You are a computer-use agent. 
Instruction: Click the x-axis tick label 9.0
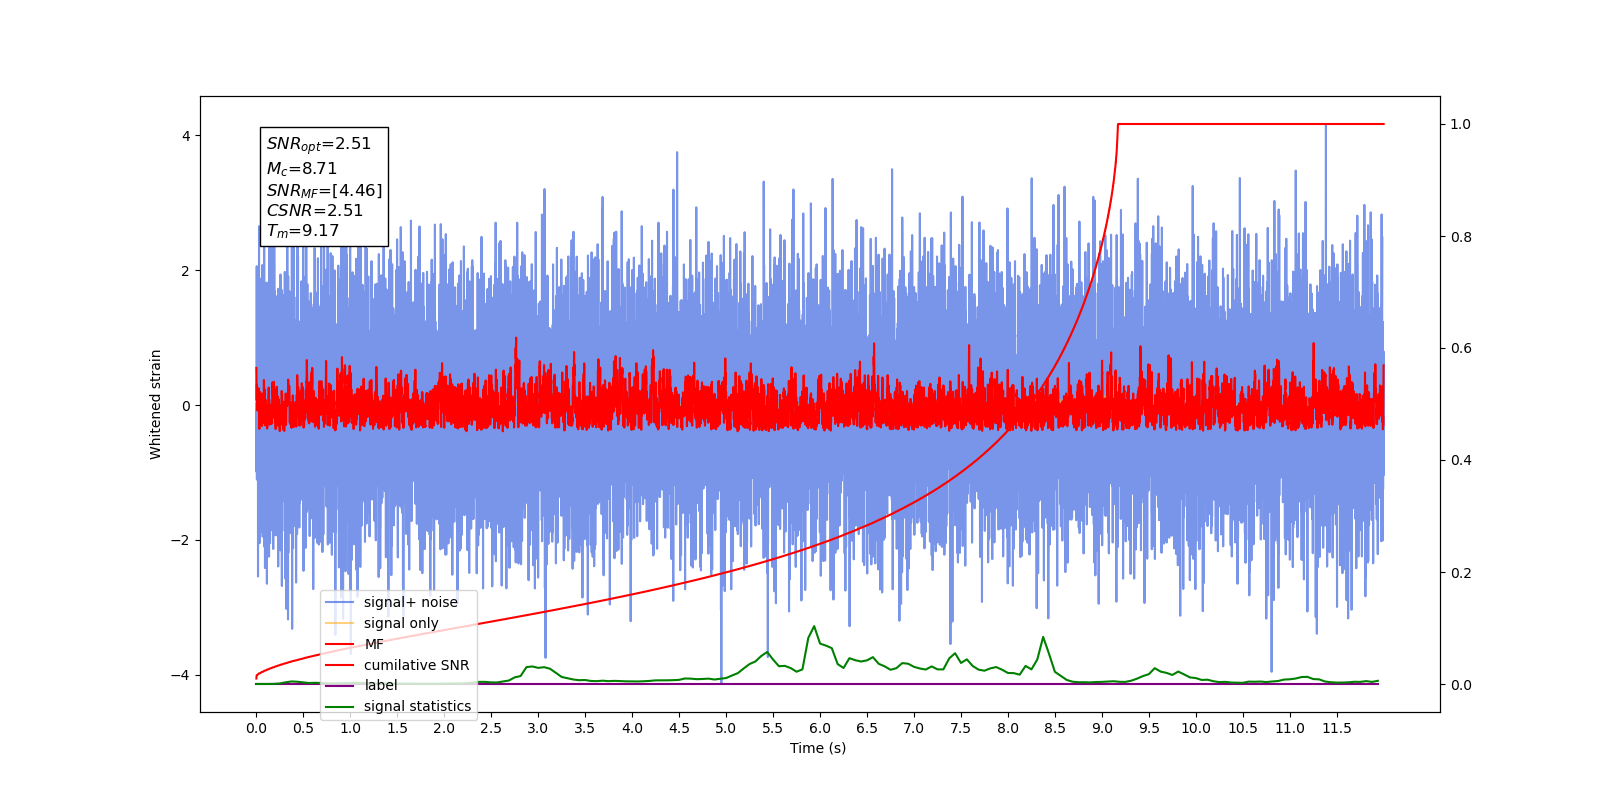point(1102,728)
